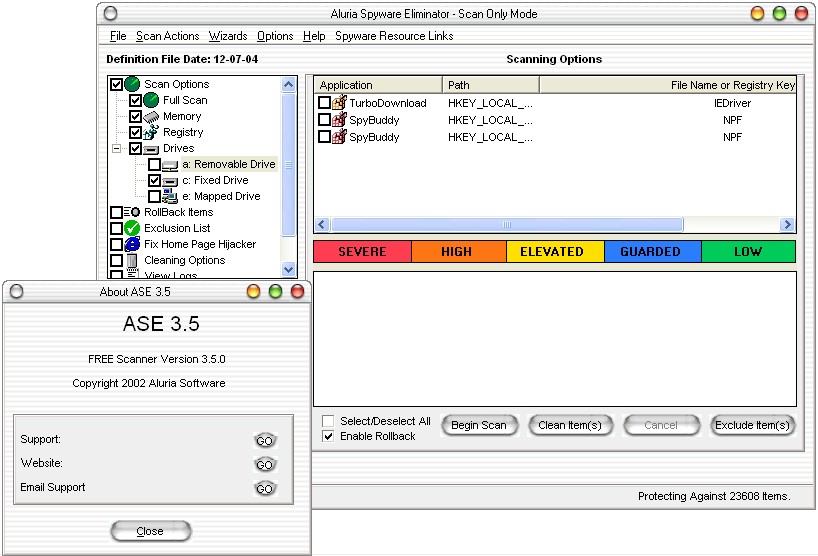Click the GUARDED blue threat level block
818x556 pixels.
pyautogui.click(x=653, y=251)
